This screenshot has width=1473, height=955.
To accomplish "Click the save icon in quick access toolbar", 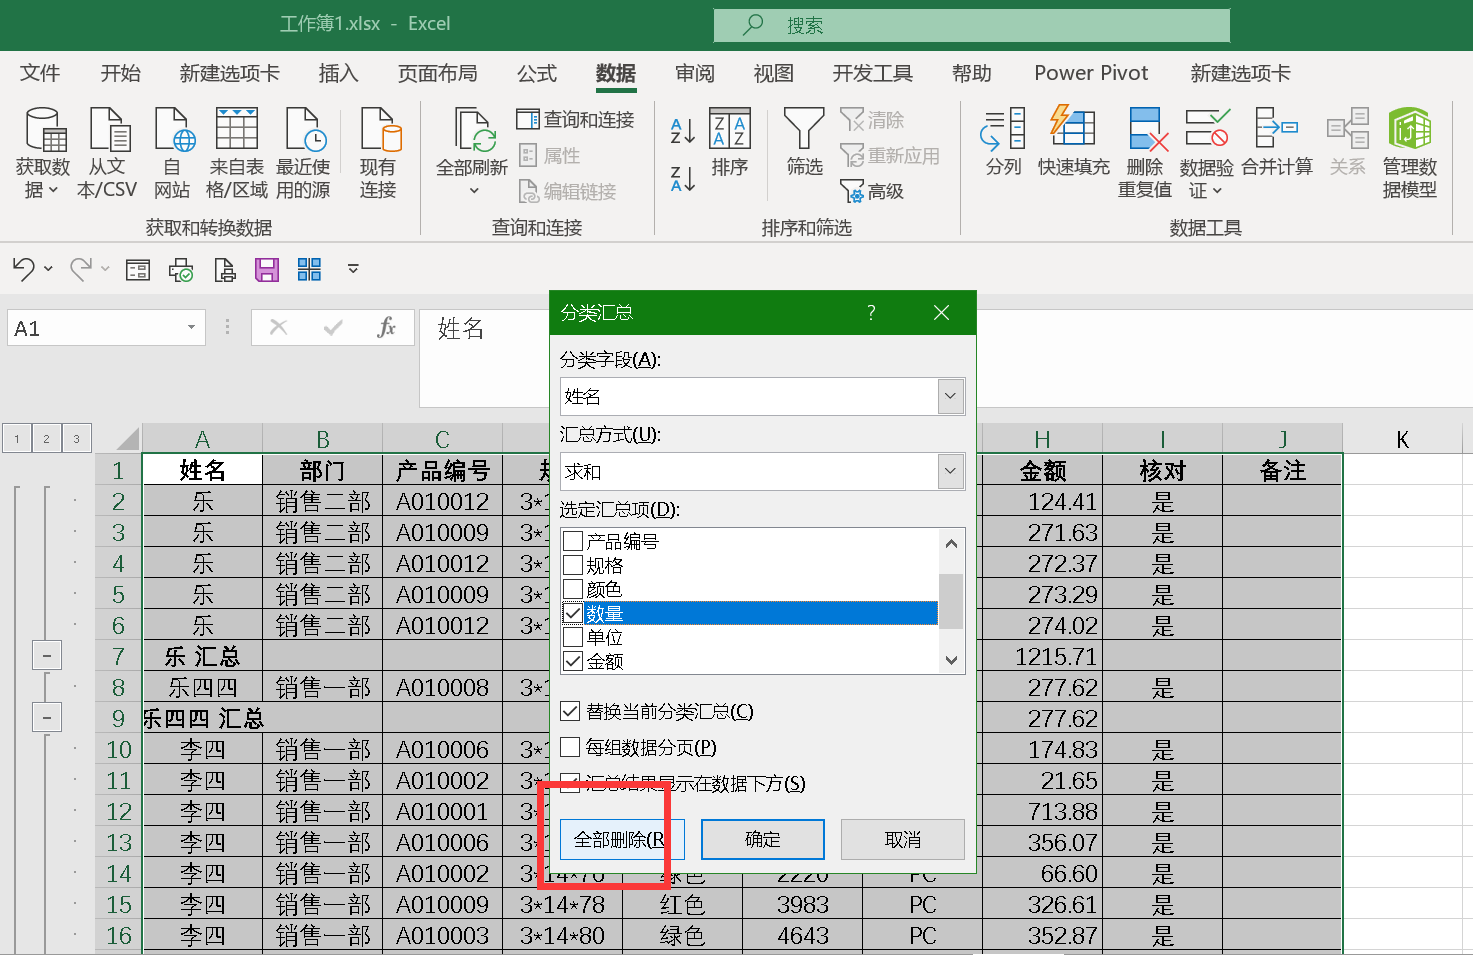I will (267, 269).
